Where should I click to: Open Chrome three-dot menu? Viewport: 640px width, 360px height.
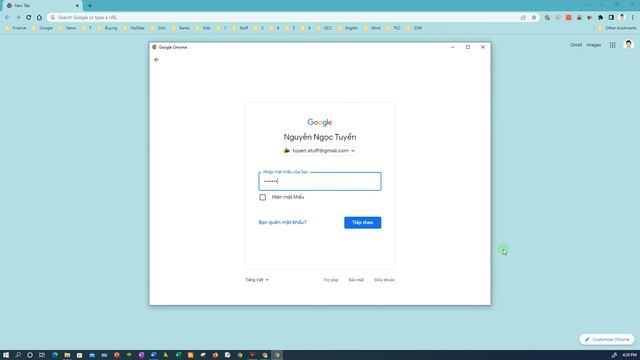[633, 18]
